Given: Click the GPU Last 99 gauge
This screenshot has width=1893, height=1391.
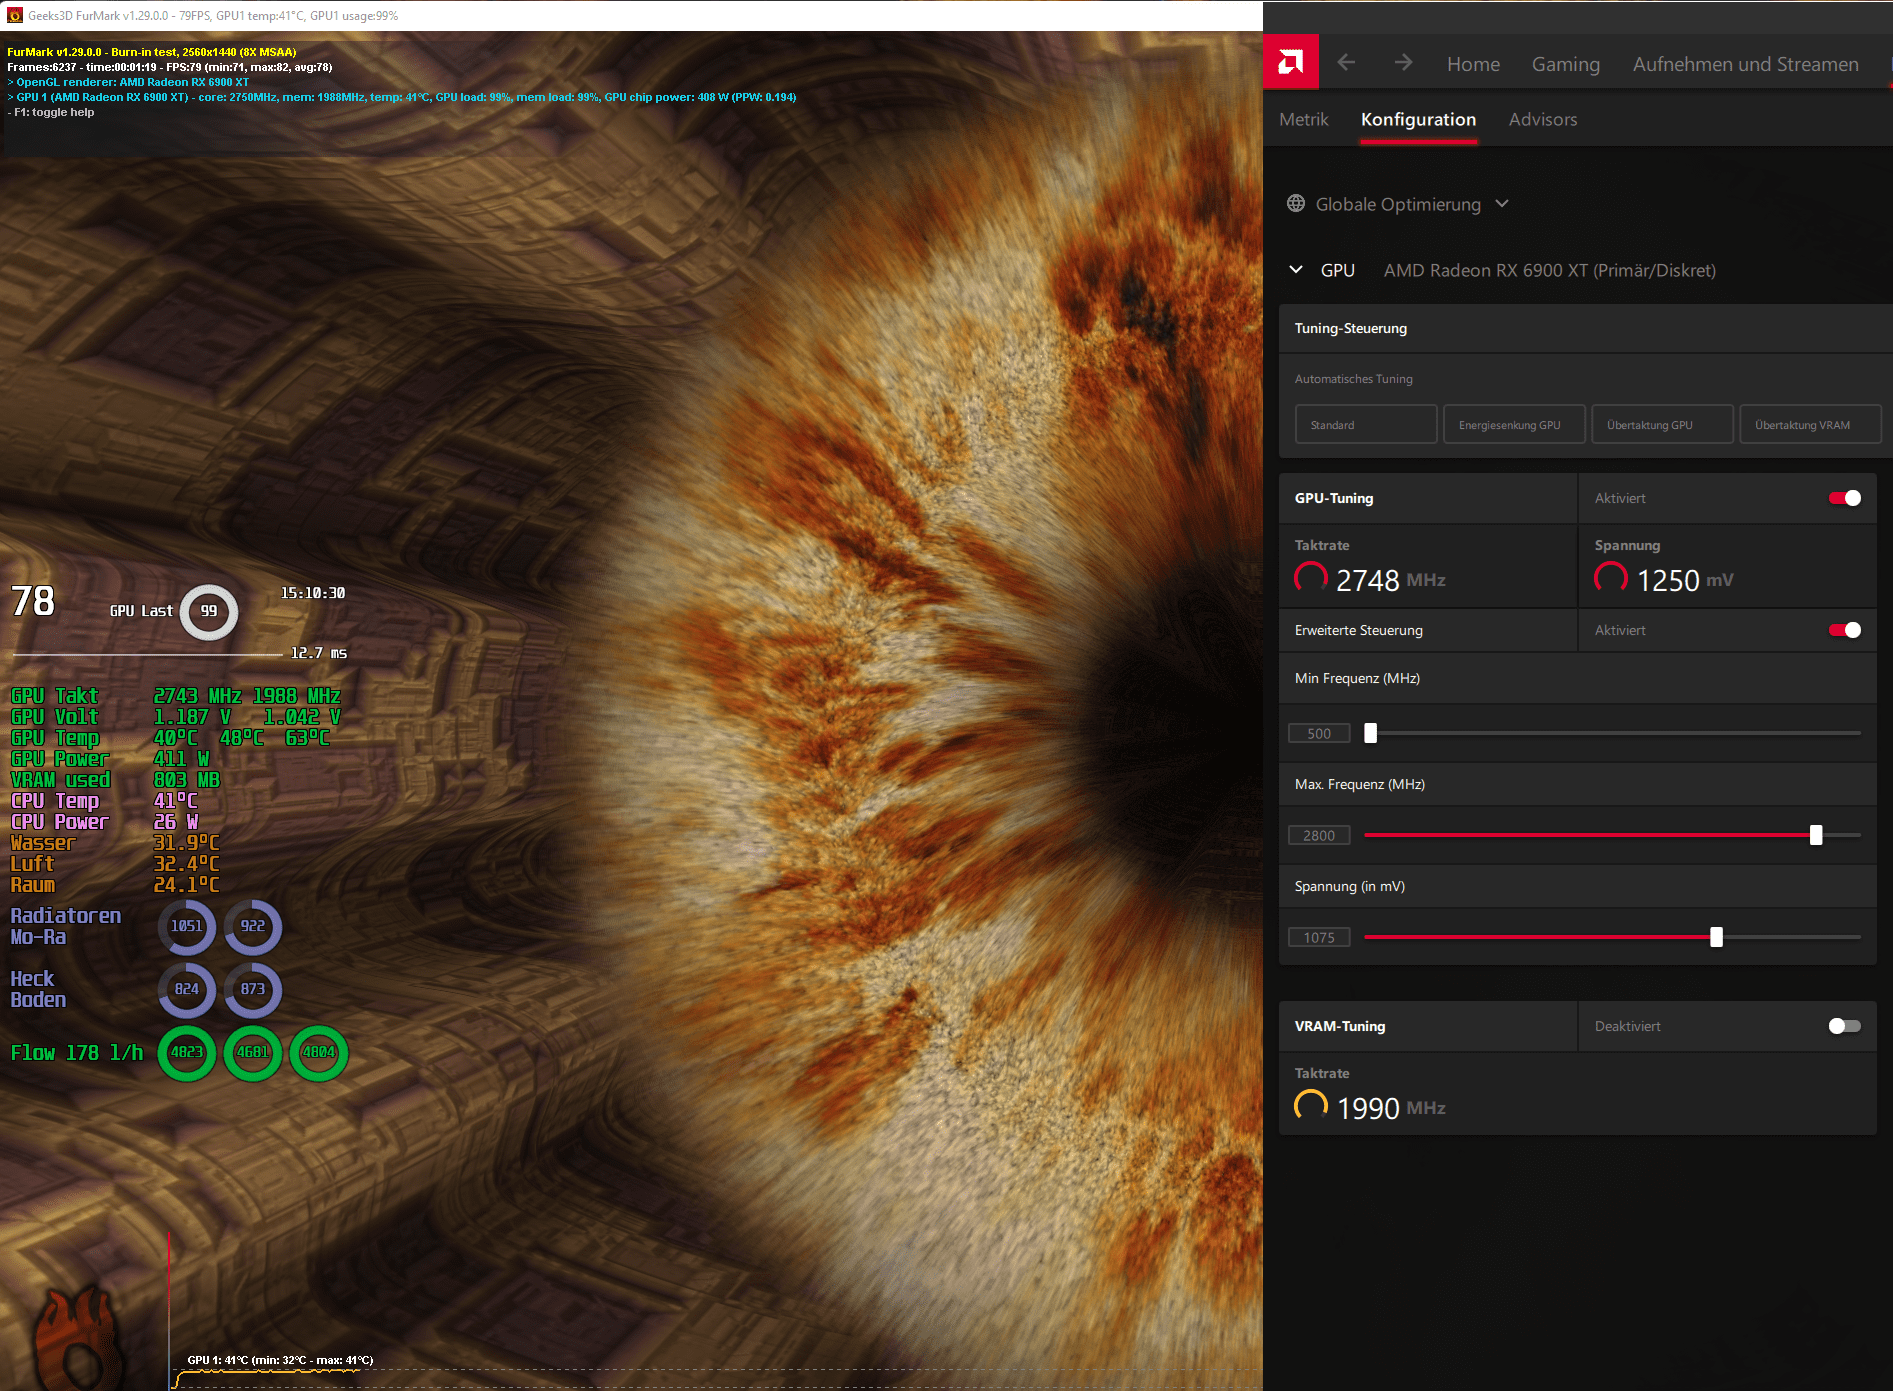Looking at the screenshot, I should tap(209, 611).
